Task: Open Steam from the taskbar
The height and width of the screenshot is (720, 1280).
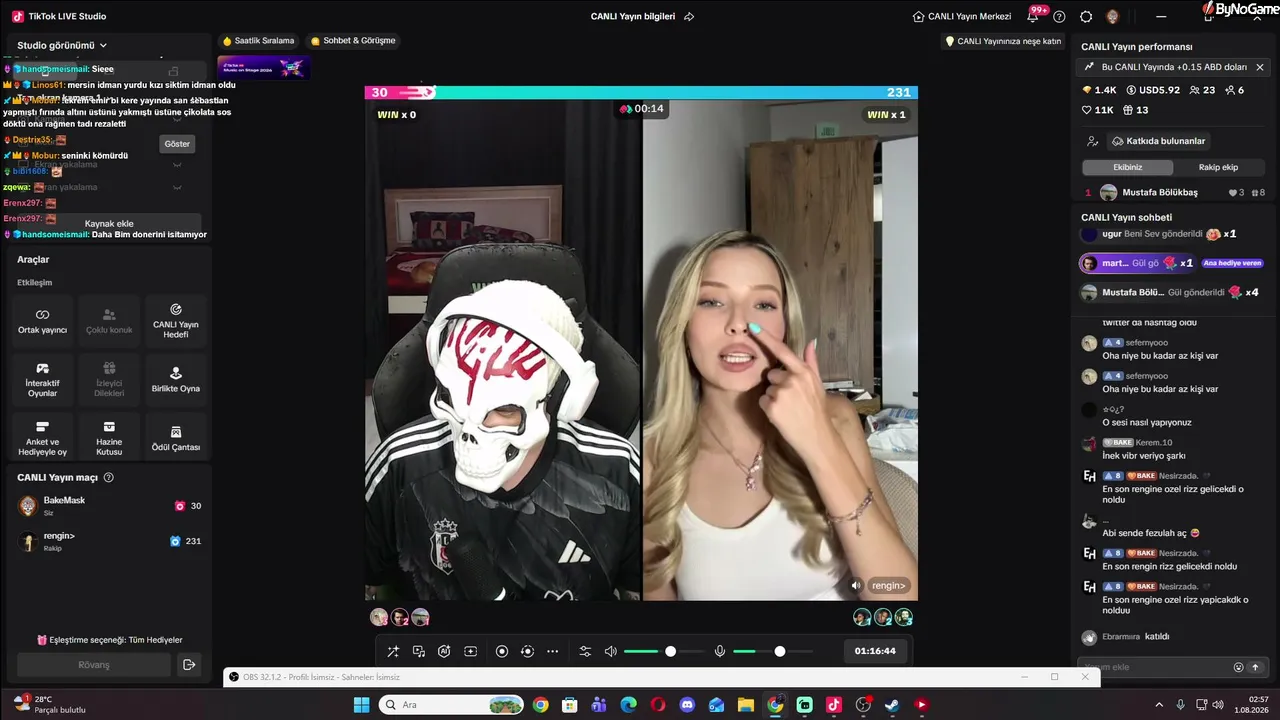Action: 892,705
